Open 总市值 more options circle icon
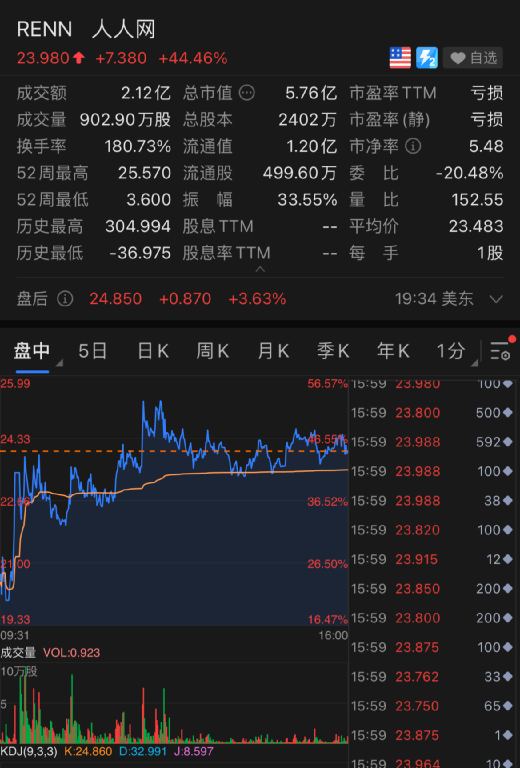The width and height of the screenshot is (520, 768). coord(247,93)
